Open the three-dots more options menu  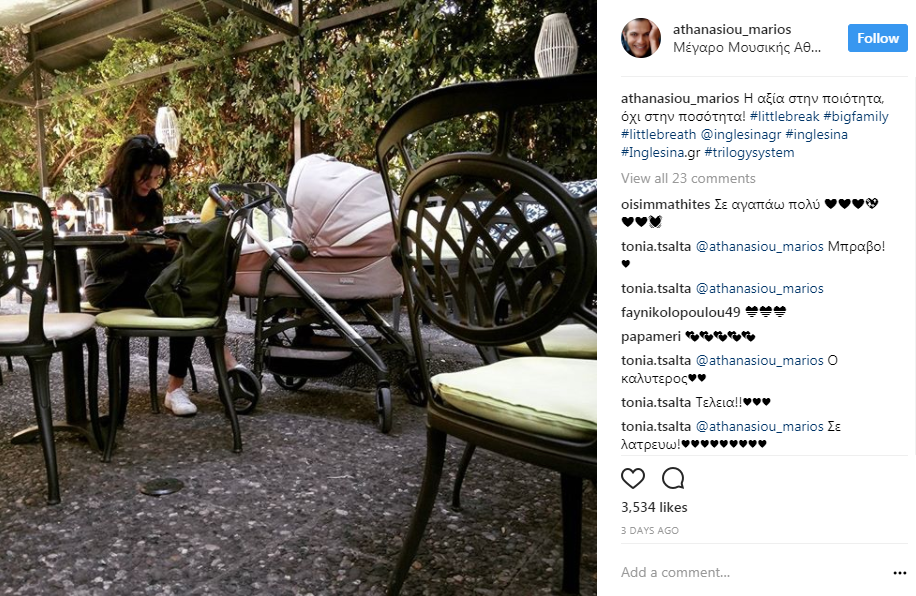(x=900, y=573)
